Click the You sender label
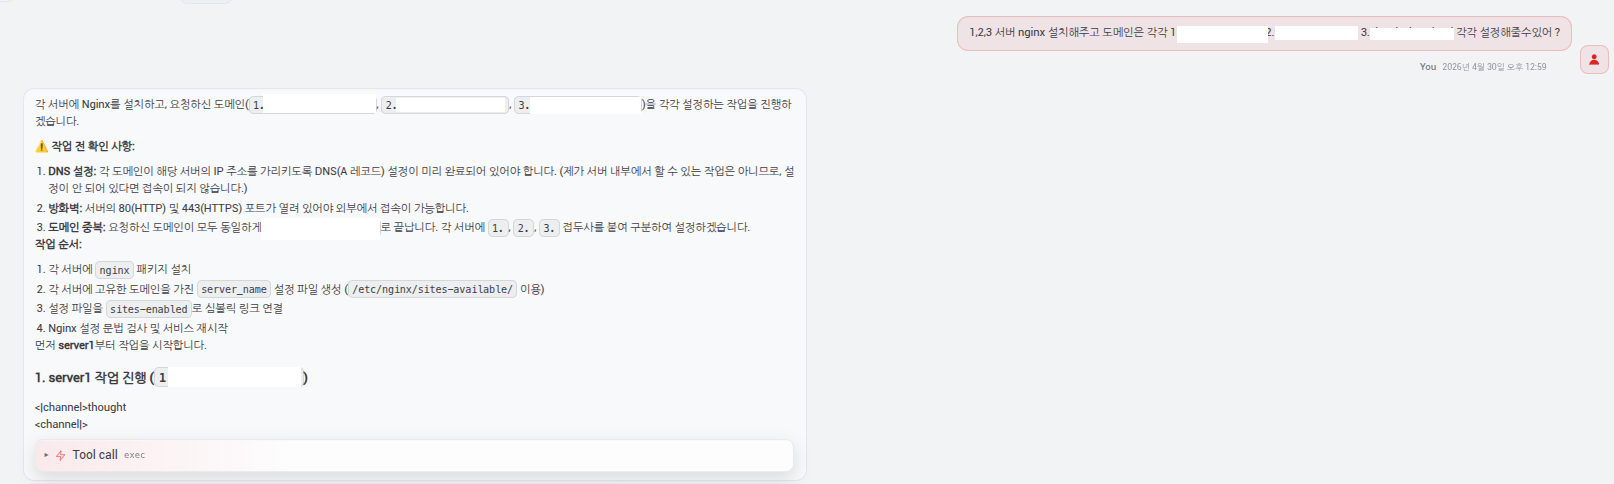This screenshot has height=484, width=1614. coord(1427,67)
